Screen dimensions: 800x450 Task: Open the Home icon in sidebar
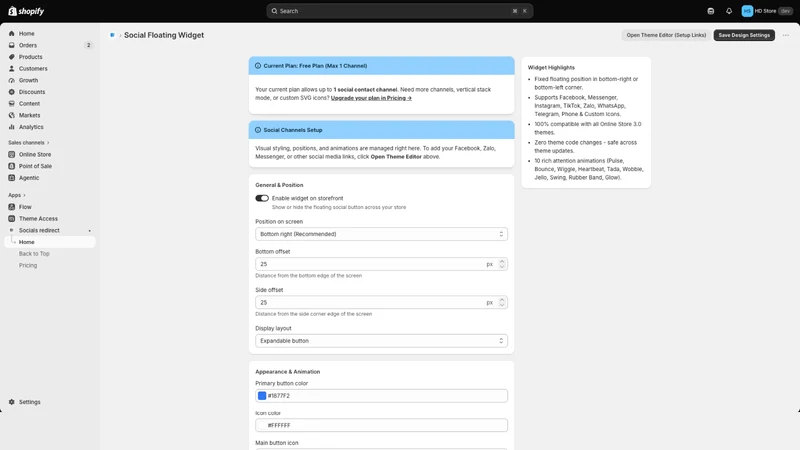[12, 34]
